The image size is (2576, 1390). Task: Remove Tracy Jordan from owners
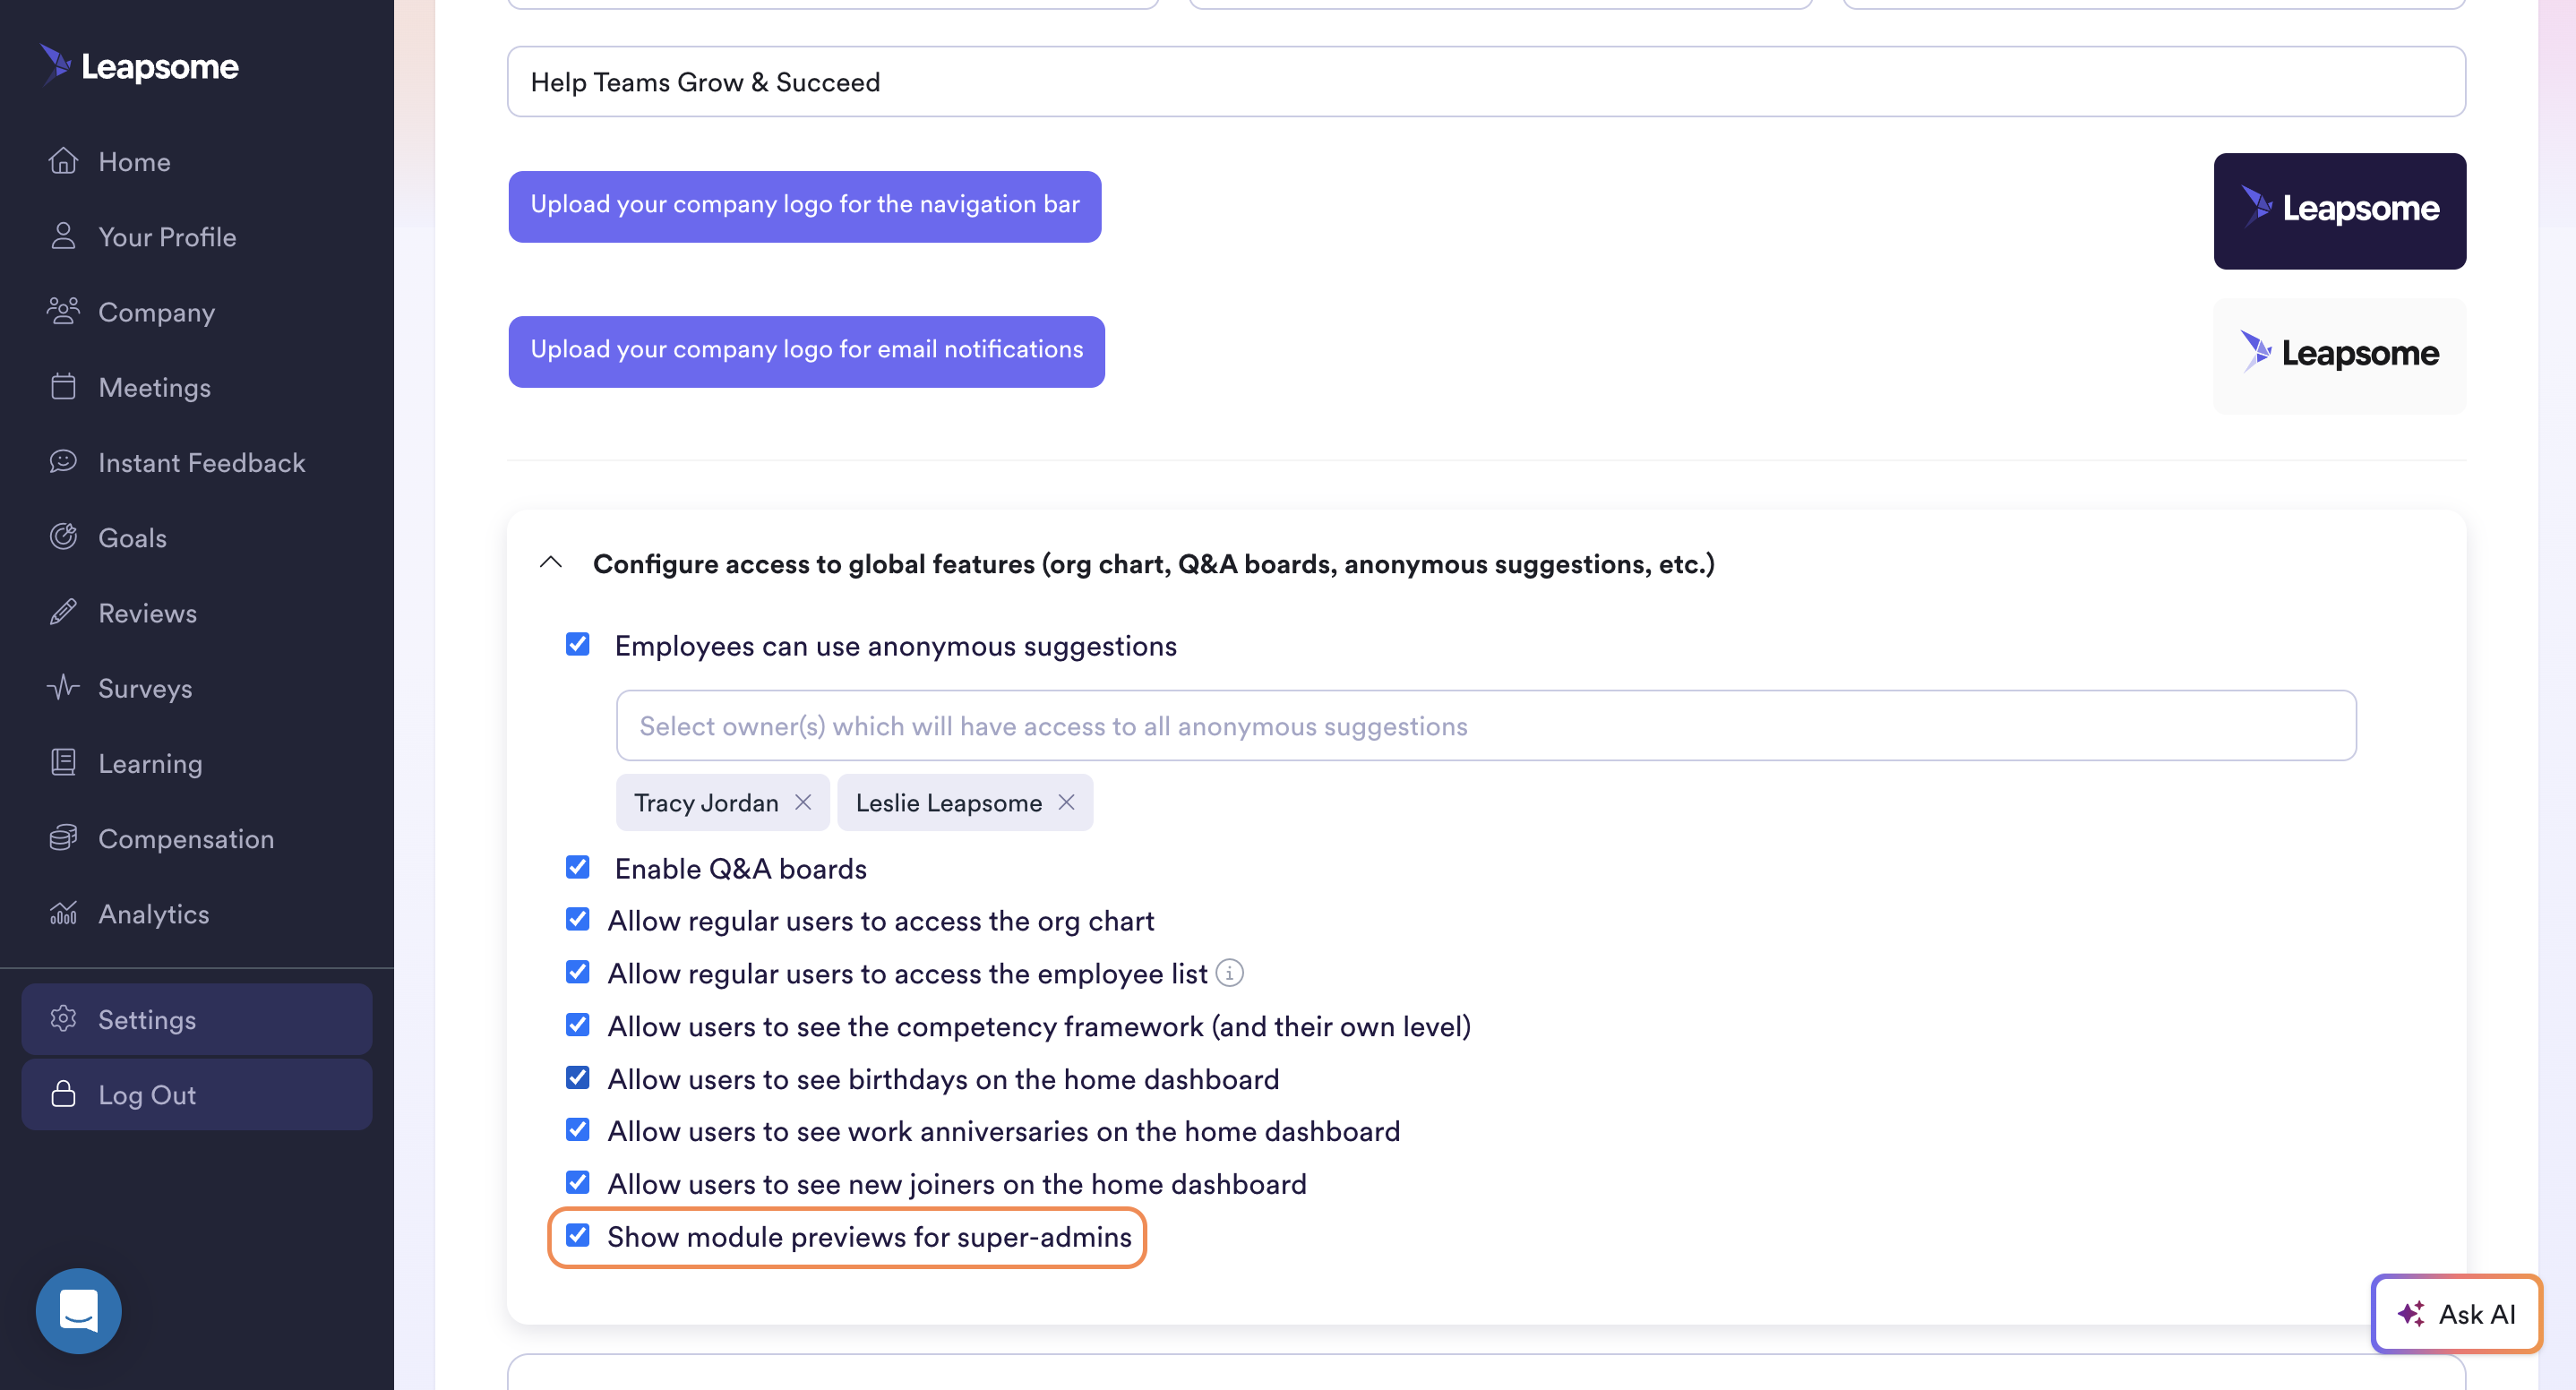tap(802, 802)
